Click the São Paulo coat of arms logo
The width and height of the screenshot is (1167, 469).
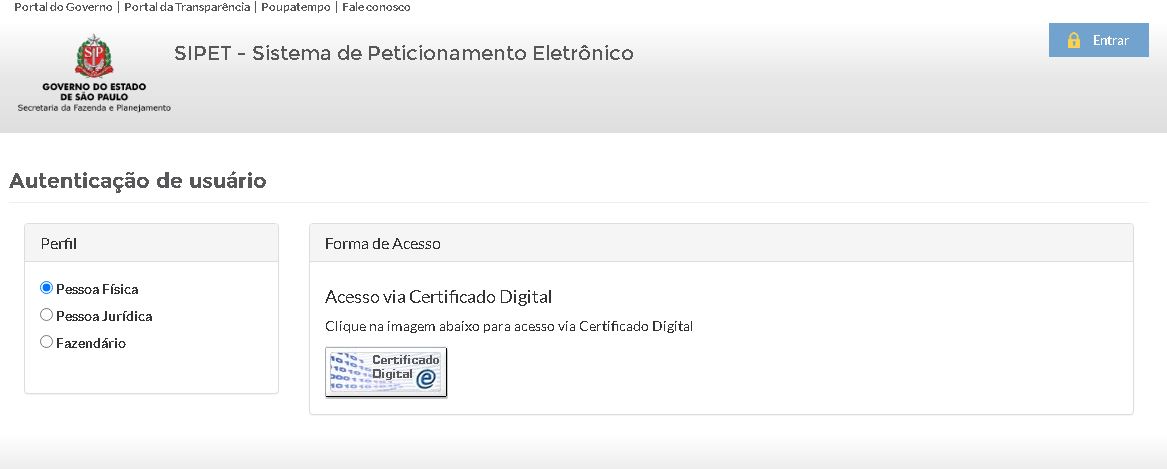(94, 56)
